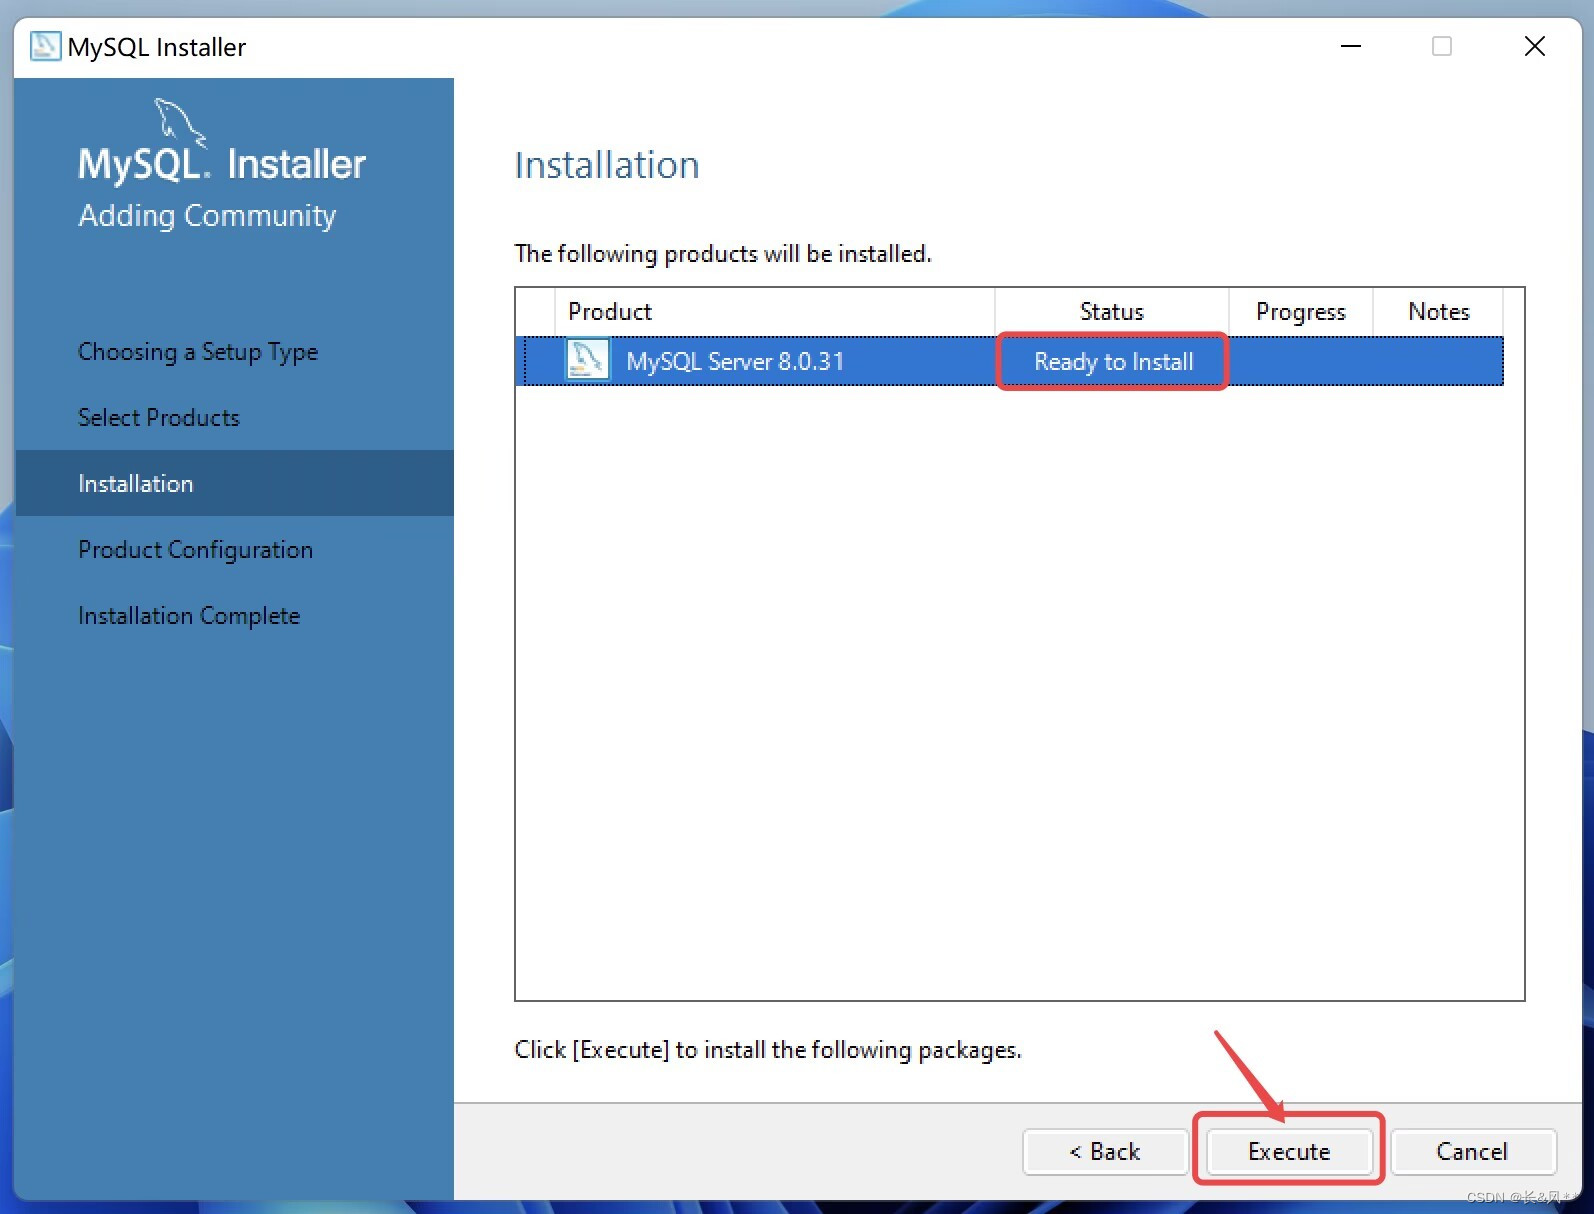Click the Adding Community subtitle
The width and height of the screenshot is (1594, 1214).
pyautogui.click(x=207, y=216)
